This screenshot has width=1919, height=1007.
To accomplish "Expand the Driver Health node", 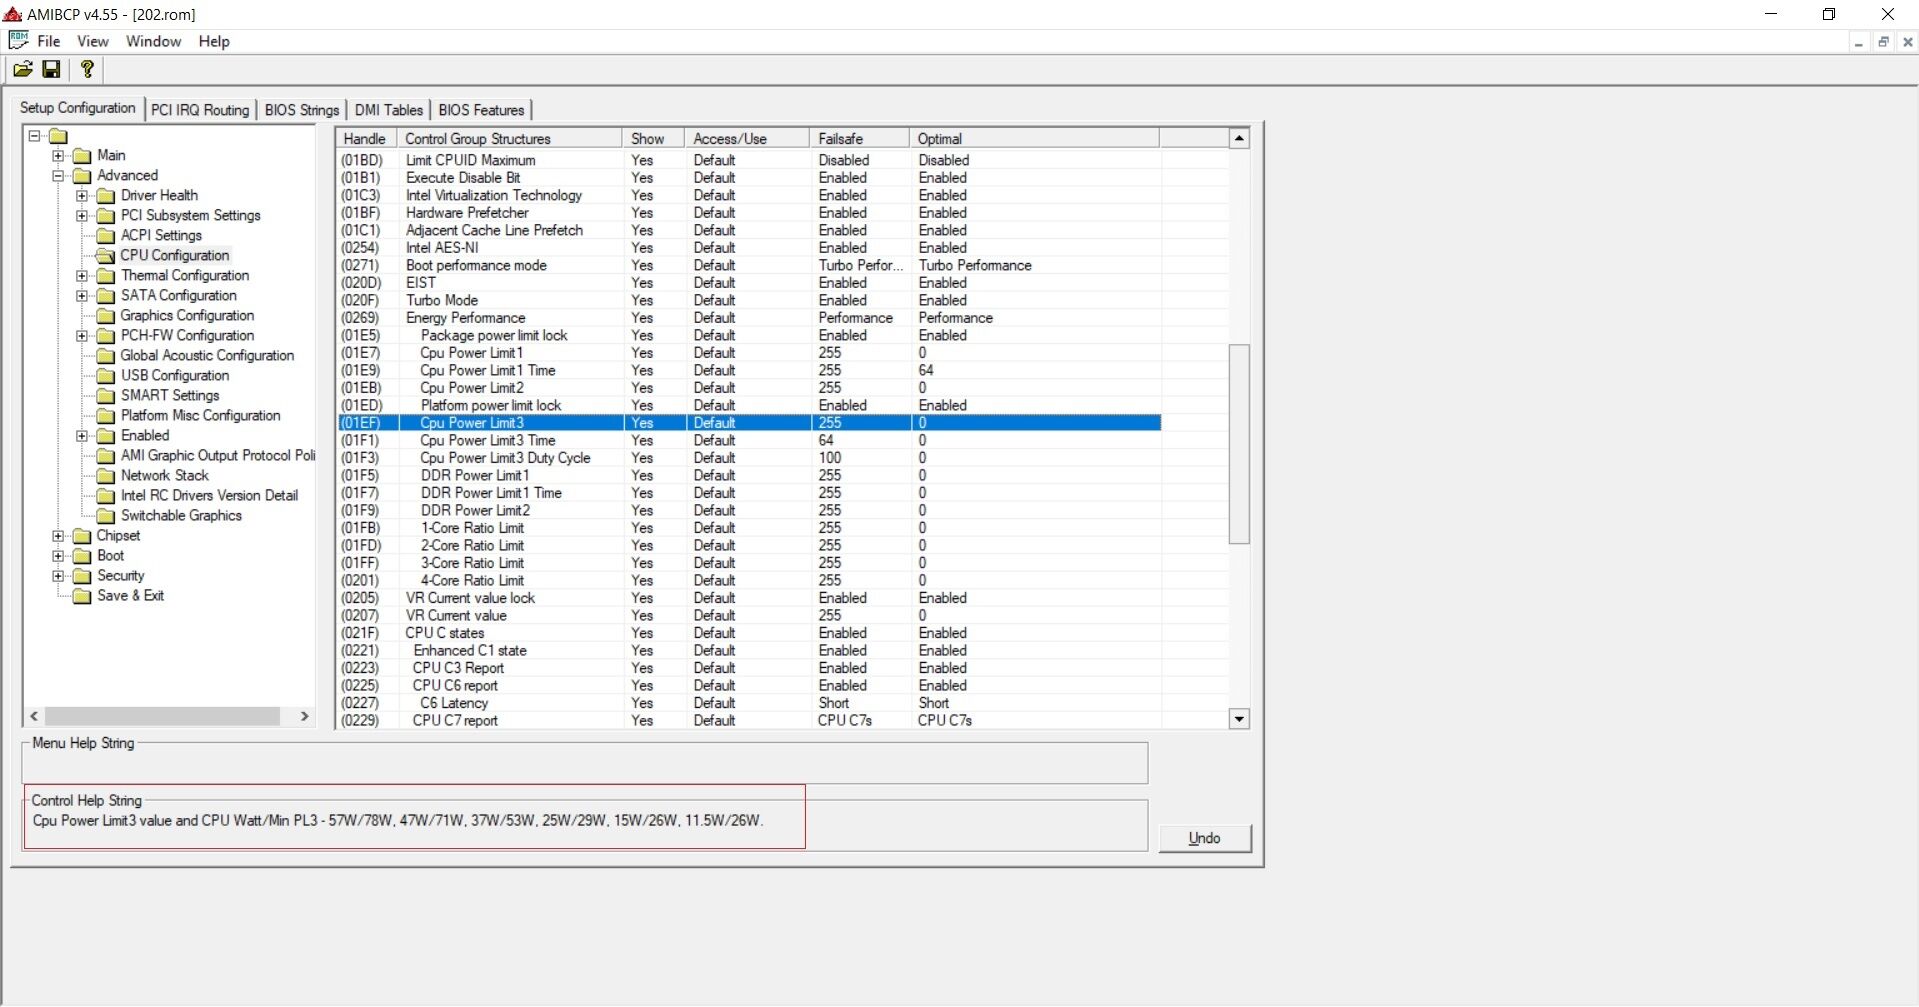I will pyautogui.click(x=82, y=195).
